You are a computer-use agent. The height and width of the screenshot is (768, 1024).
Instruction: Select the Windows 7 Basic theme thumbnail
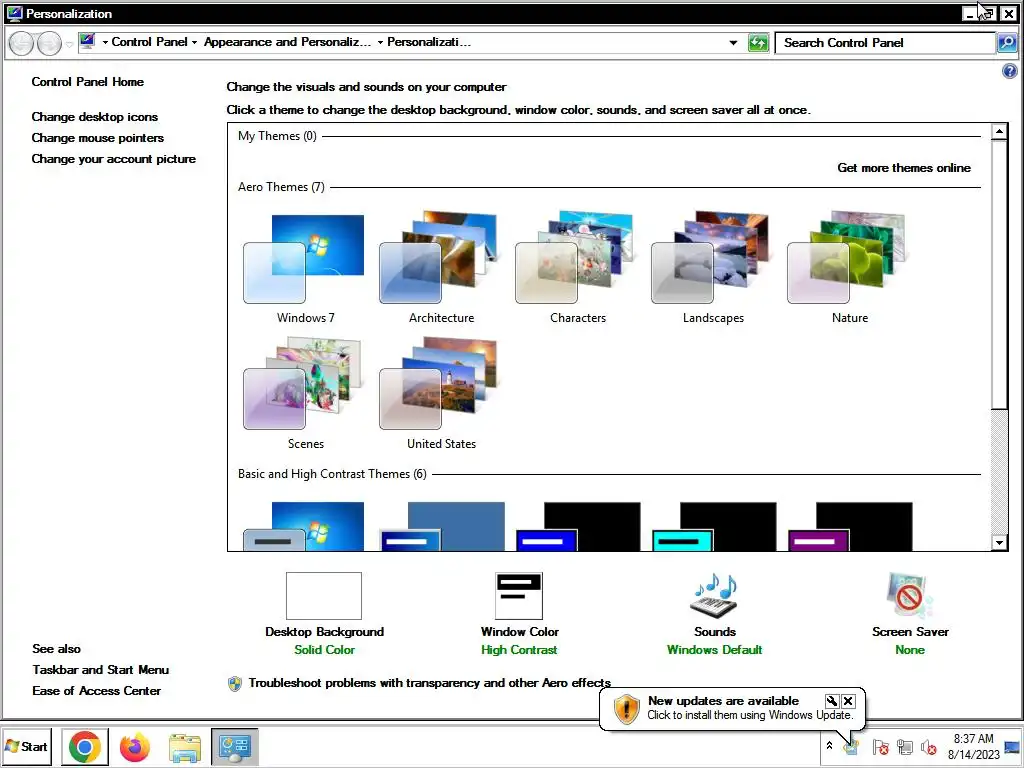[x=304, y=526]
